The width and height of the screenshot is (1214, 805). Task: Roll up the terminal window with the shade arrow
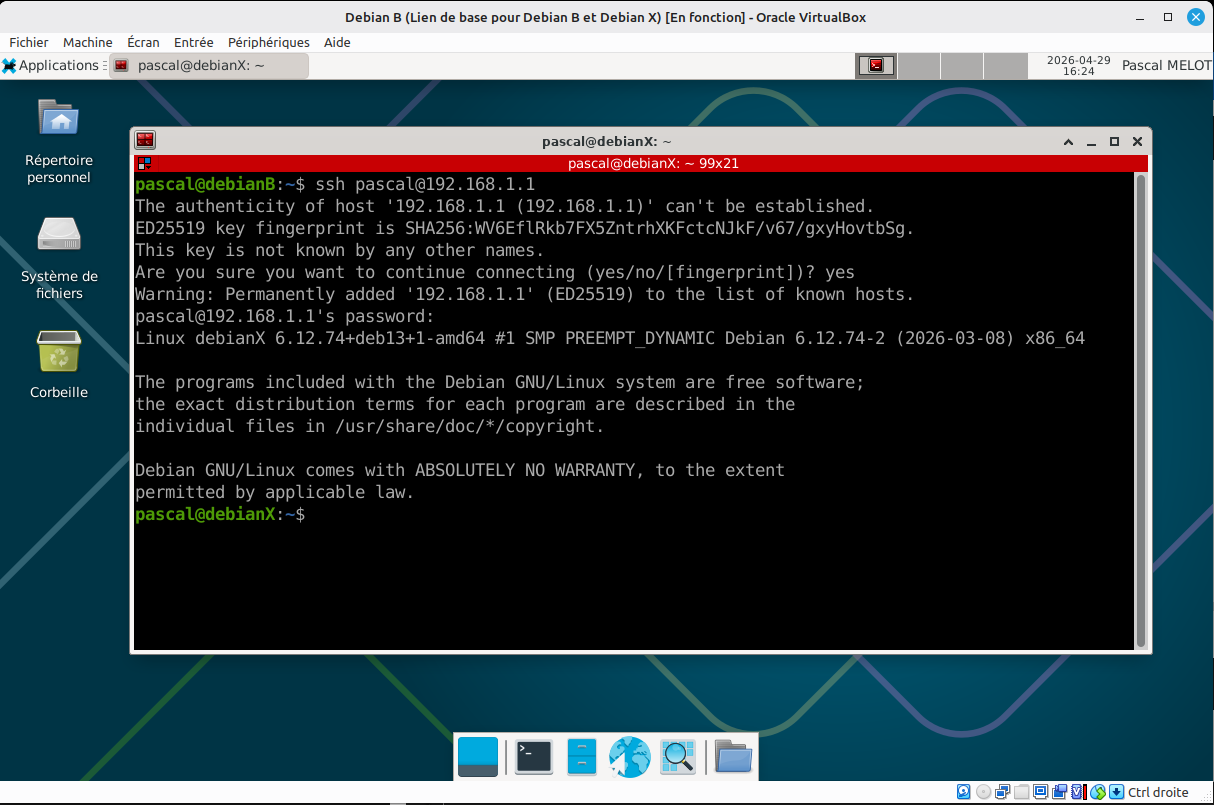coord(1069,142)
